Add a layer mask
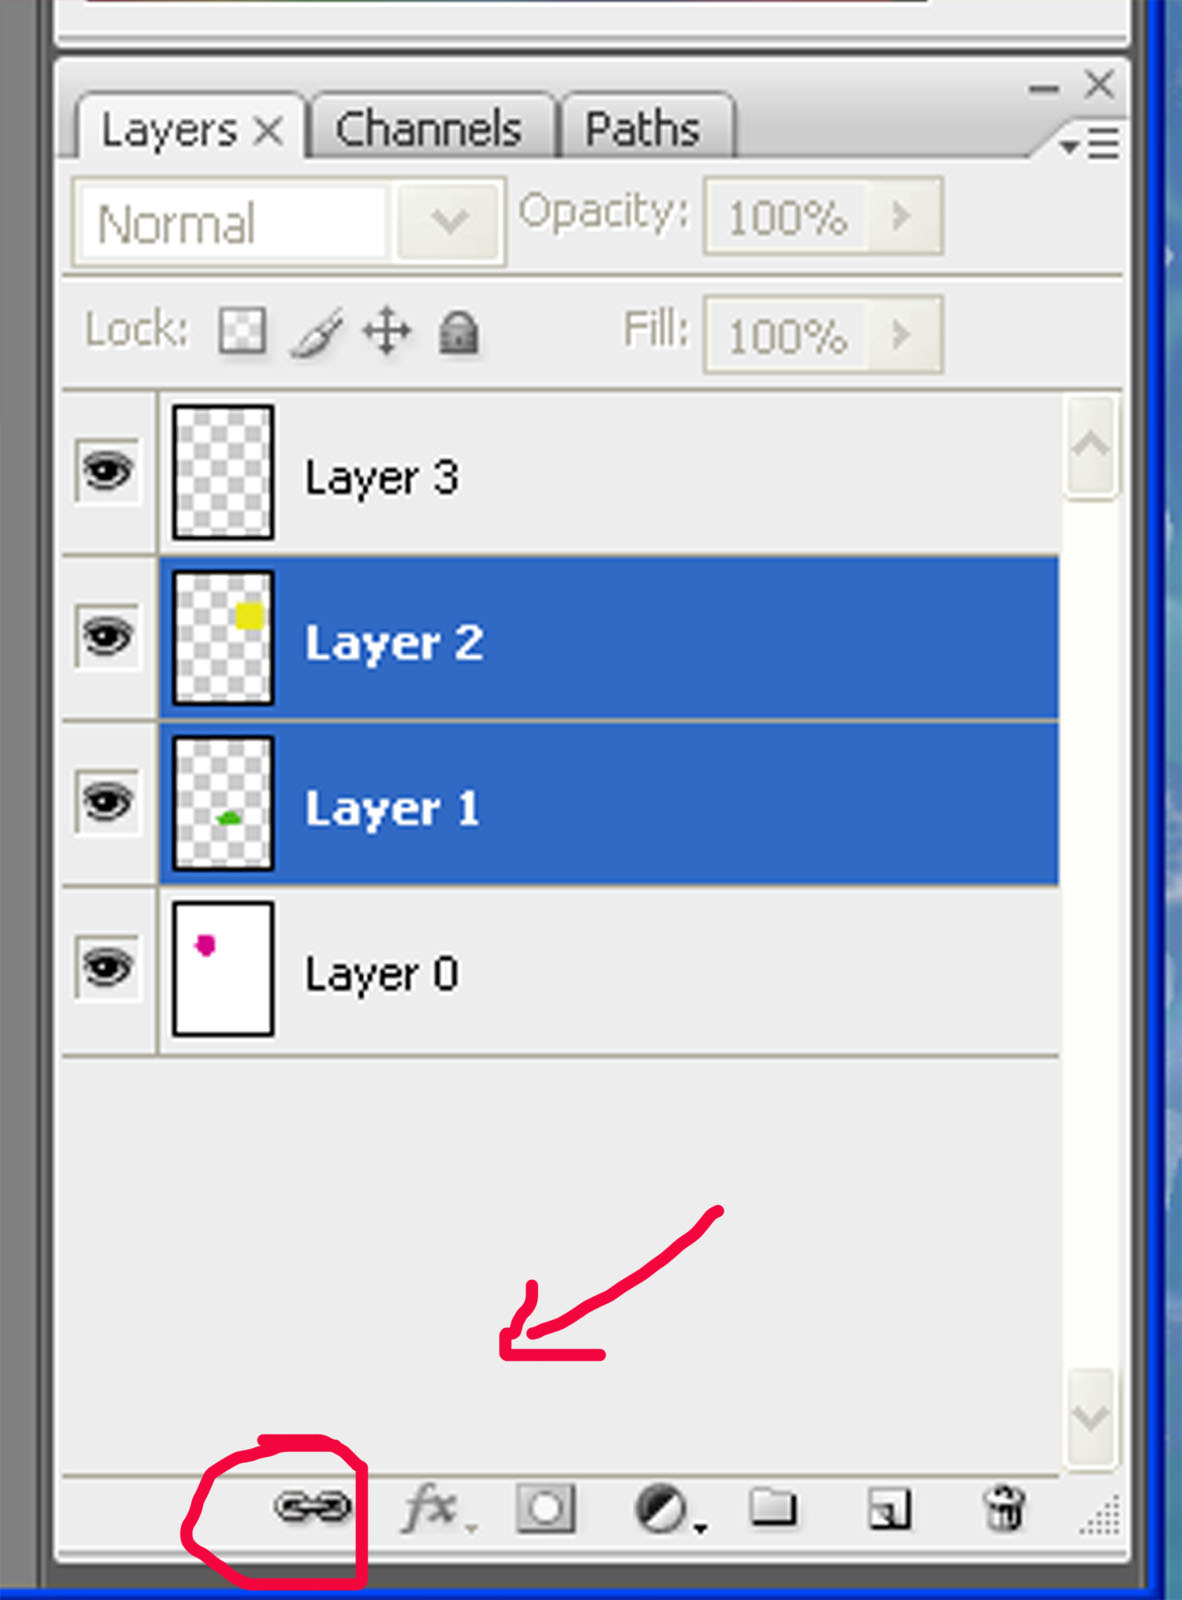 (x=545, y=1508)
